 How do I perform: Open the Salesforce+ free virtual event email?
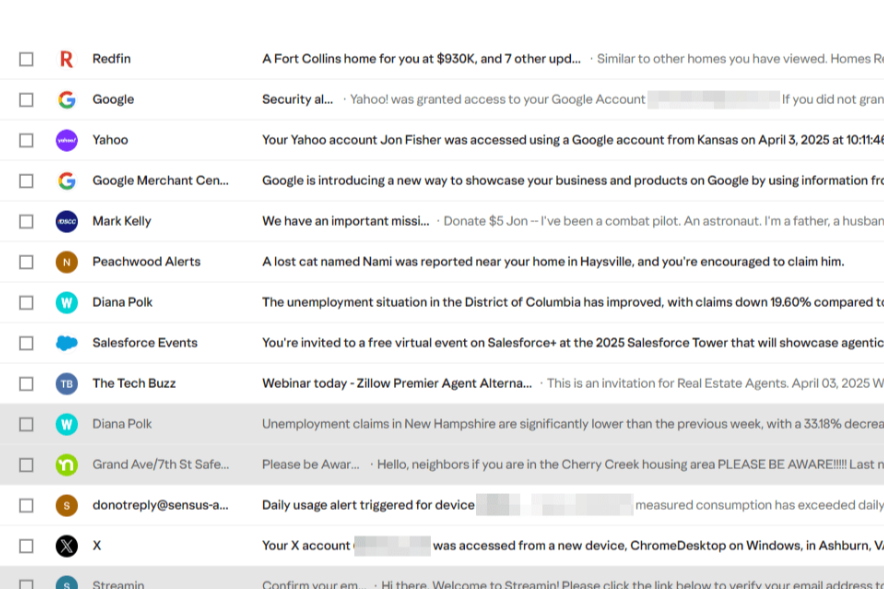[x=573, y=343]
